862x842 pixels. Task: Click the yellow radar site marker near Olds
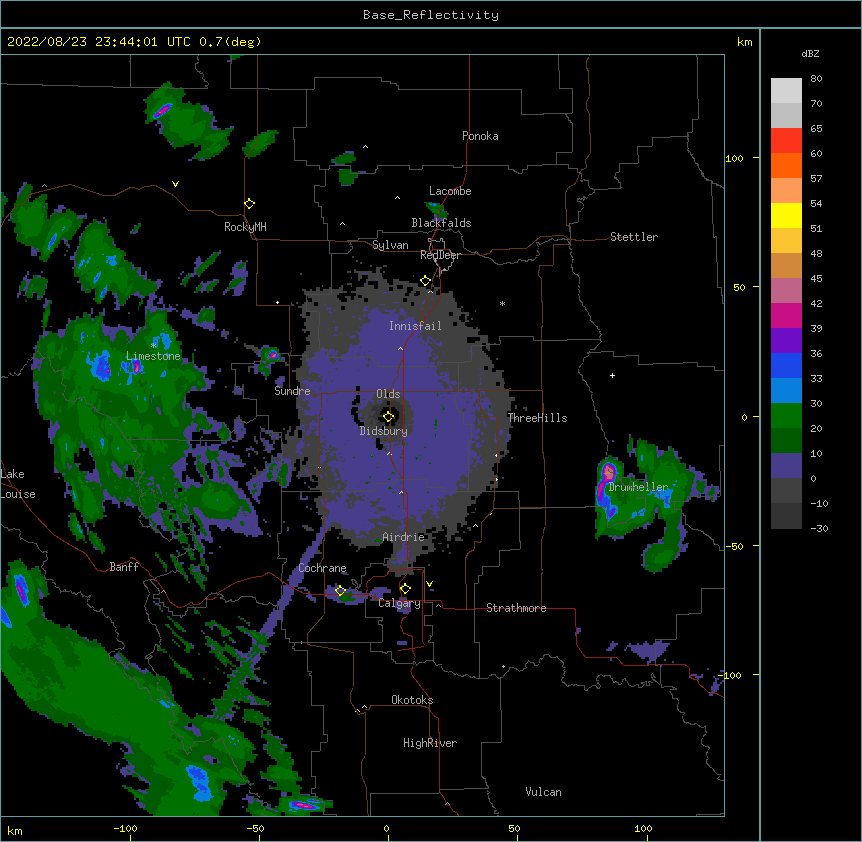point(388,417)
